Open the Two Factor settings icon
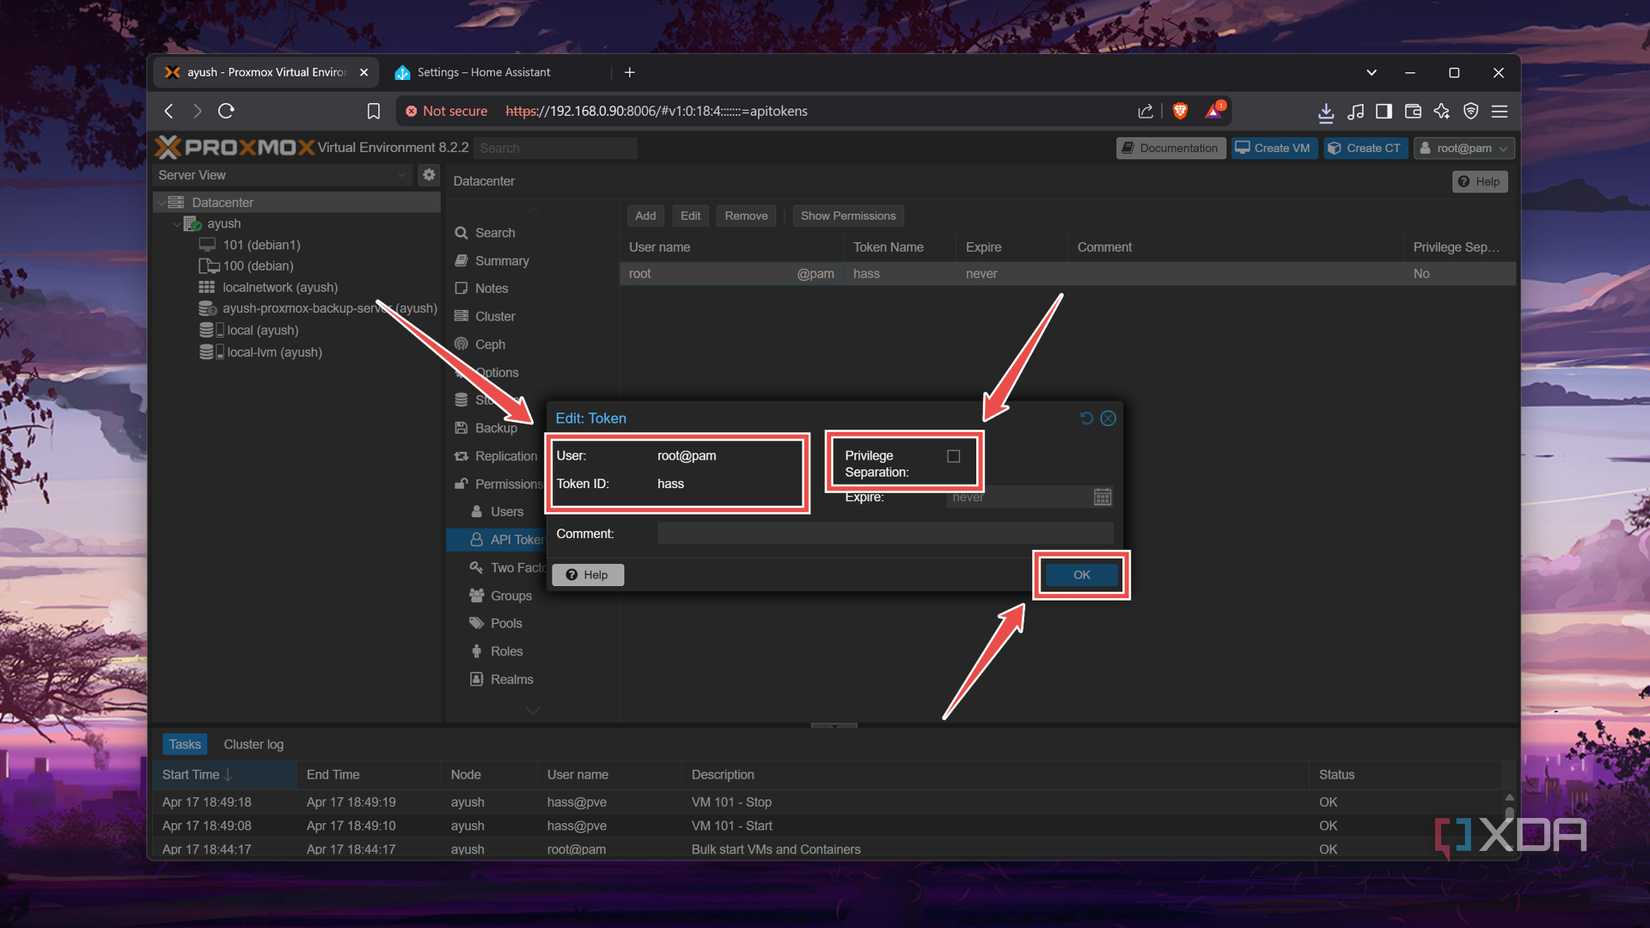 tap(476, 567)
